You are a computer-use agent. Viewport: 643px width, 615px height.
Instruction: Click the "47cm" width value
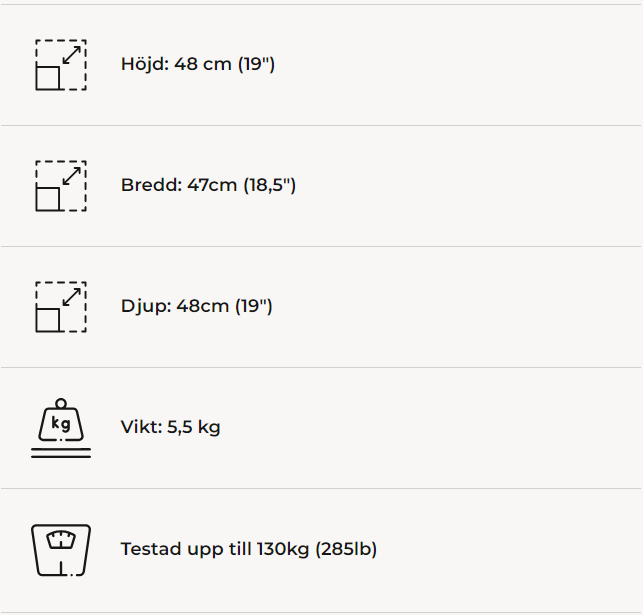coord(212,186)
